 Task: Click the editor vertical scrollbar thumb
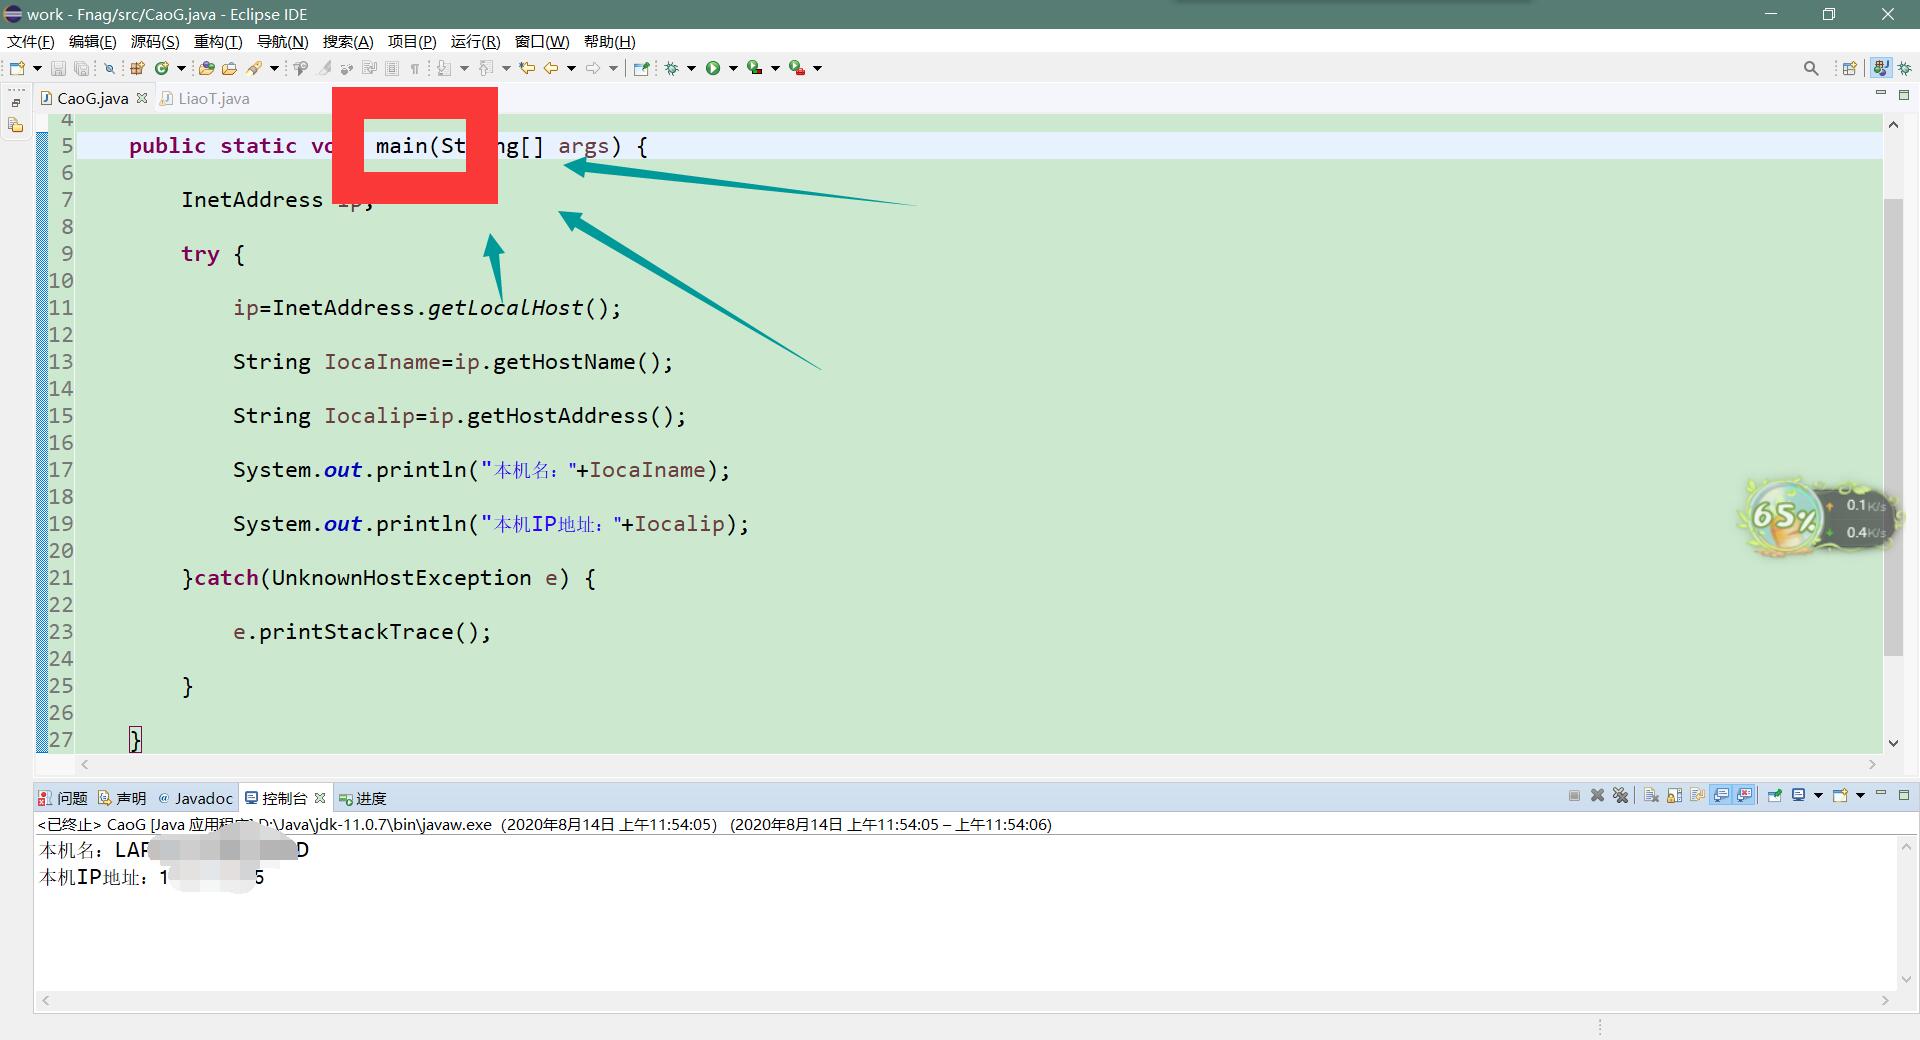coord(1893,427)
